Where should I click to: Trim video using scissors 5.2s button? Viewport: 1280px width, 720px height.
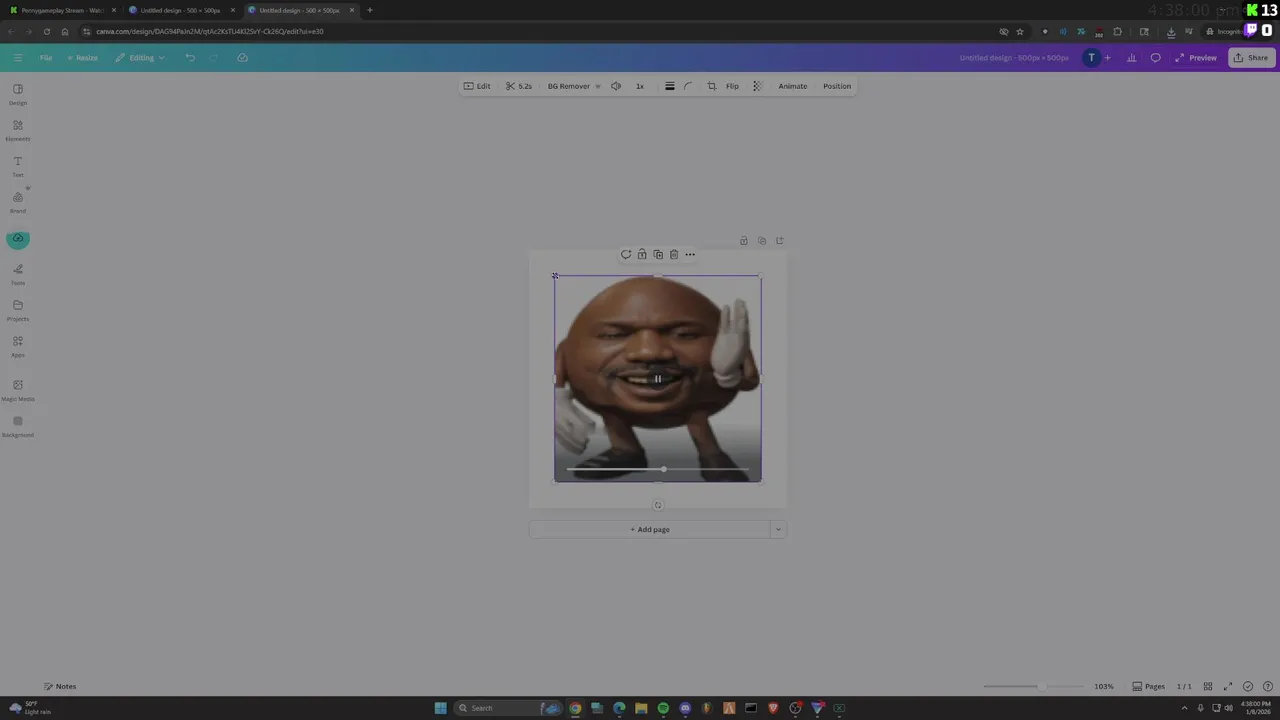point(519,86)
